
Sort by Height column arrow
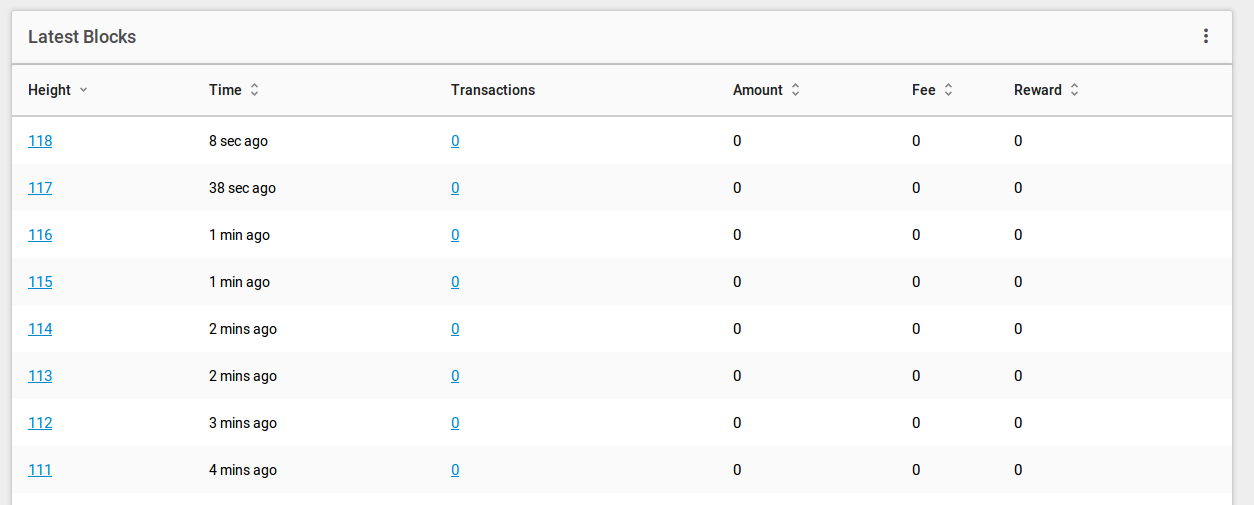point(83,90)
